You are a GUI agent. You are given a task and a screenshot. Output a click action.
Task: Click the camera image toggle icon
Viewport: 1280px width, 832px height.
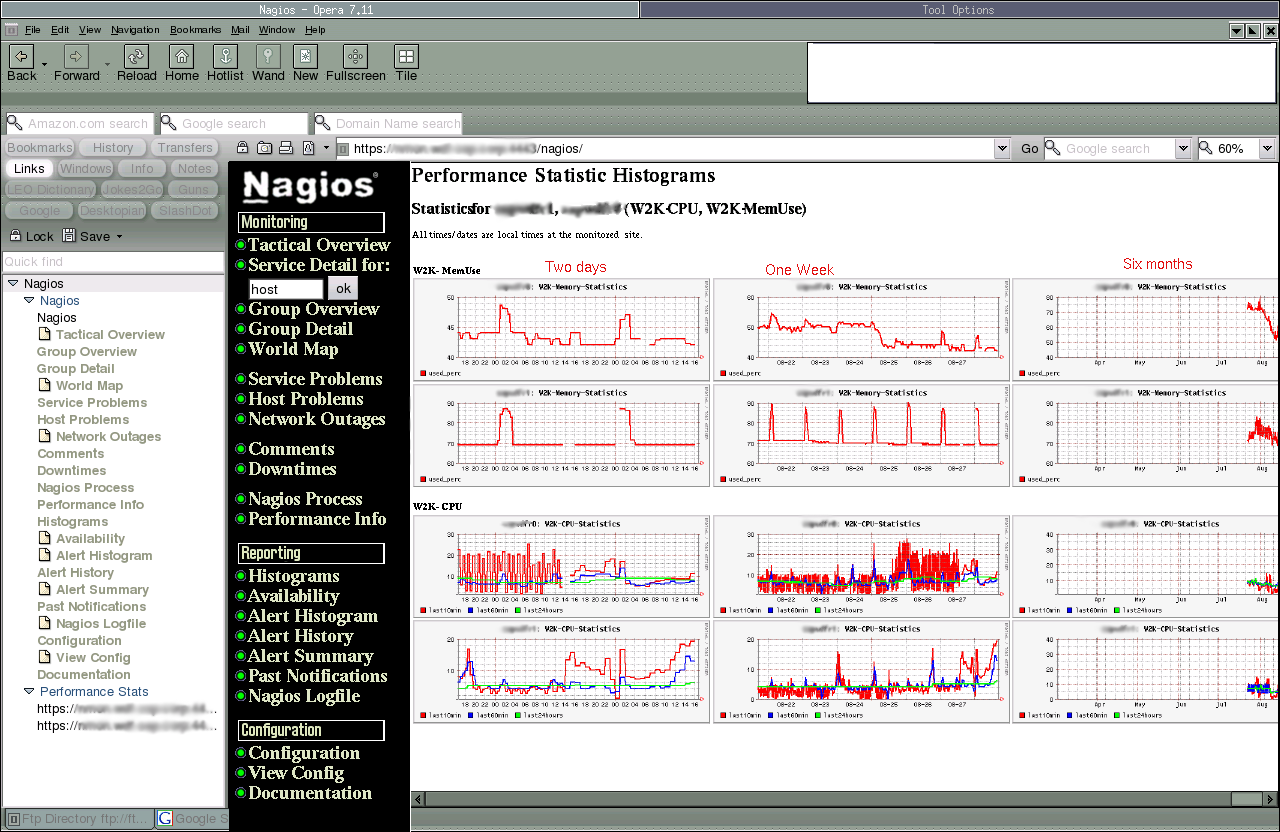coord(264,148)
